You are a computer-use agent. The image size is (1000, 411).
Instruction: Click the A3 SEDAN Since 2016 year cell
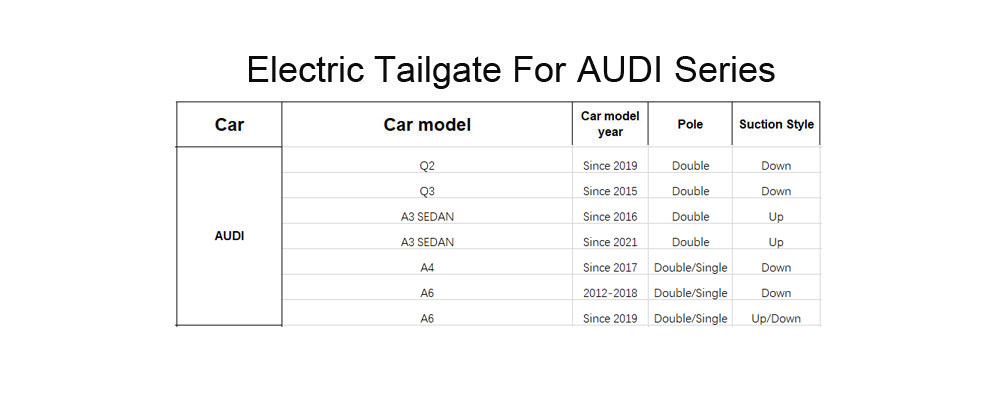[x=610, y=216]
